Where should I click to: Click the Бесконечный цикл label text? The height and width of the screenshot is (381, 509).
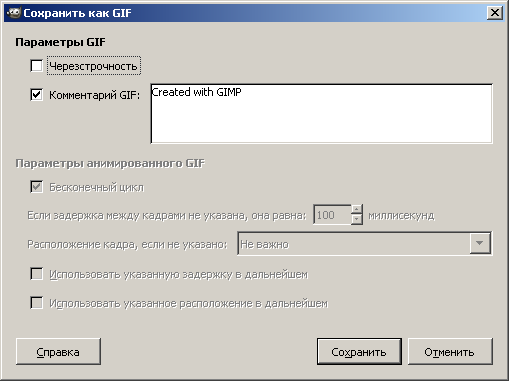point(97,187)
